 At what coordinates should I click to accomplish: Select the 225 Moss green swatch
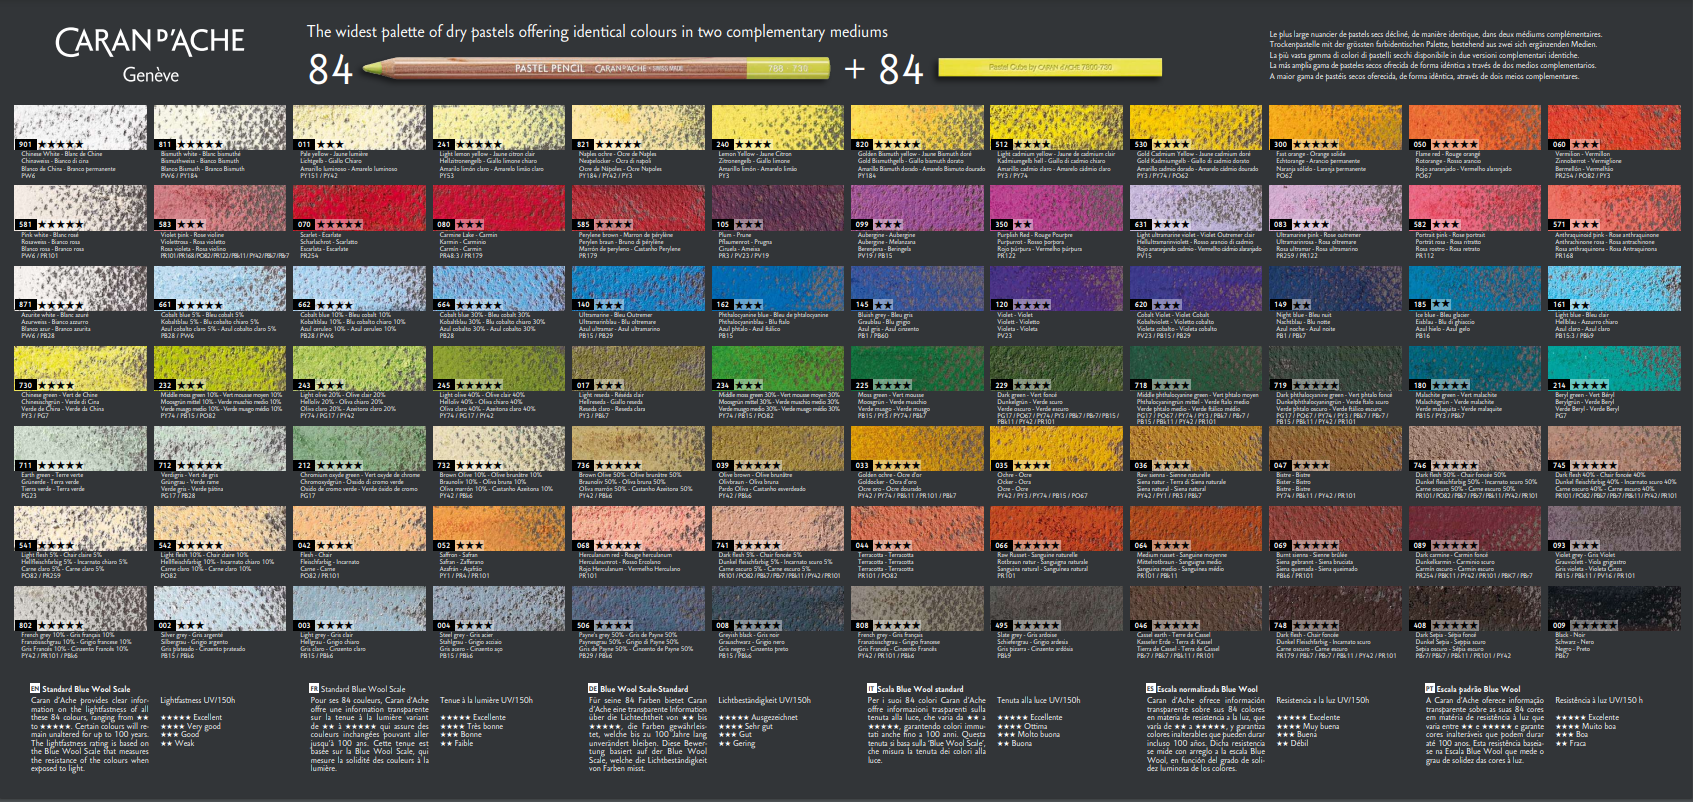coord(917,368)
